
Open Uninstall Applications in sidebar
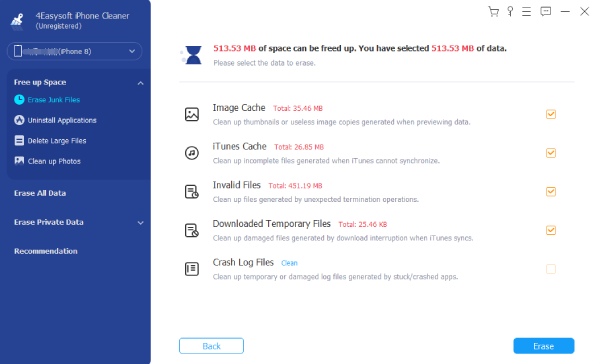coord(62,120)
